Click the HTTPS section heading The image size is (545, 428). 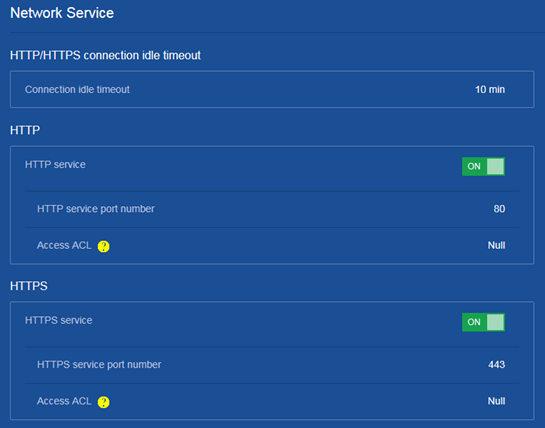tap(29, 286)
